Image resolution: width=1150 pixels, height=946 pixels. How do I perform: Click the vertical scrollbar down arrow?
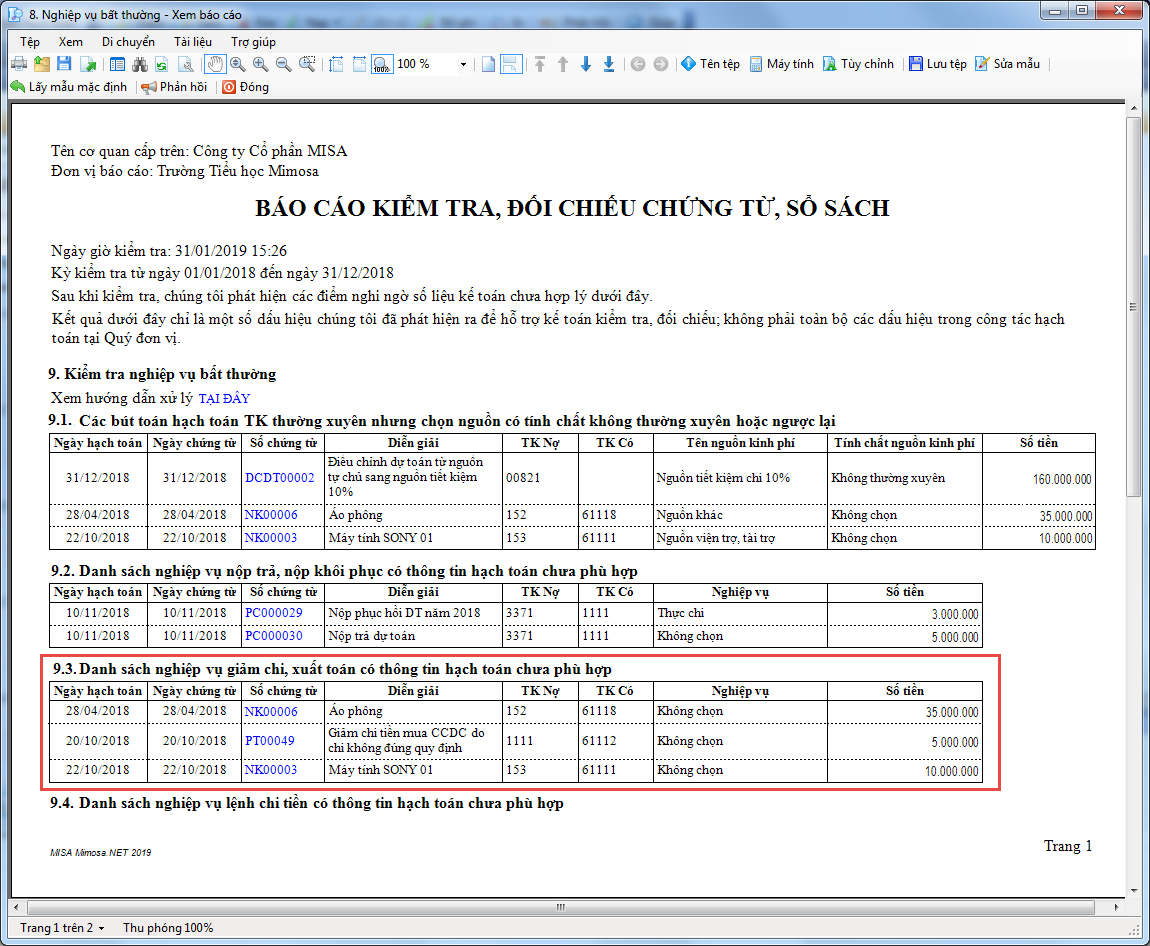(1133, 890)
